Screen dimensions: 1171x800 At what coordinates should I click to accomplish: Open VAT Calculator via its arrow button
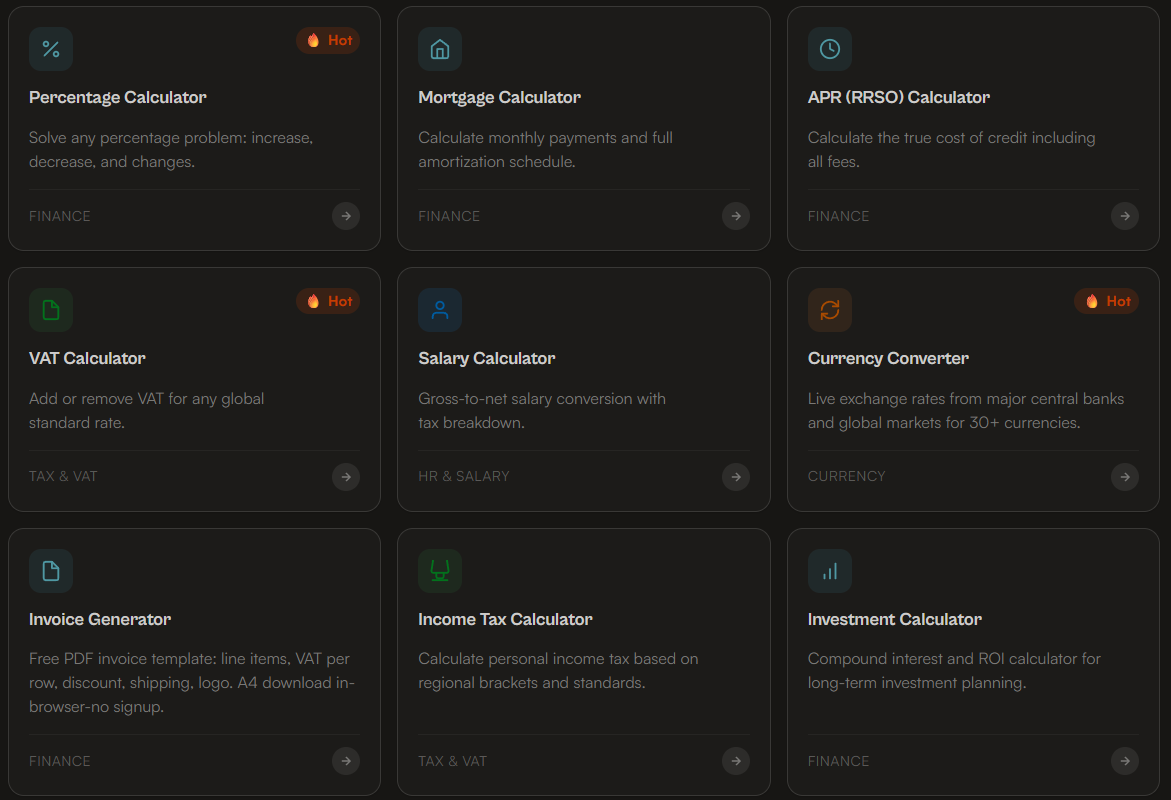[x=346, y=477]
